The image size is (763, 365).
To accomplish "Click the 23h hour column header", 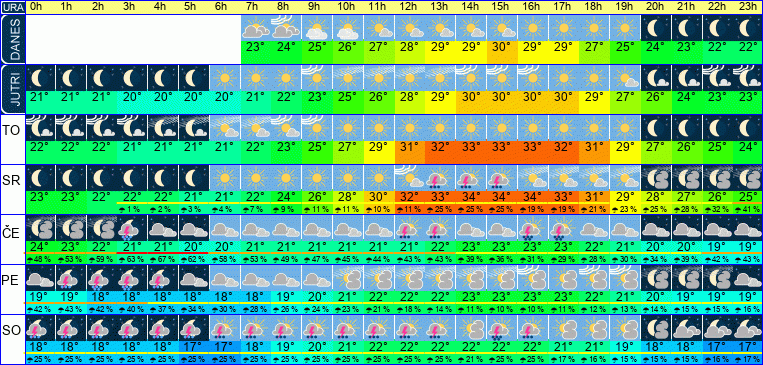I will [x=748, y=7].
